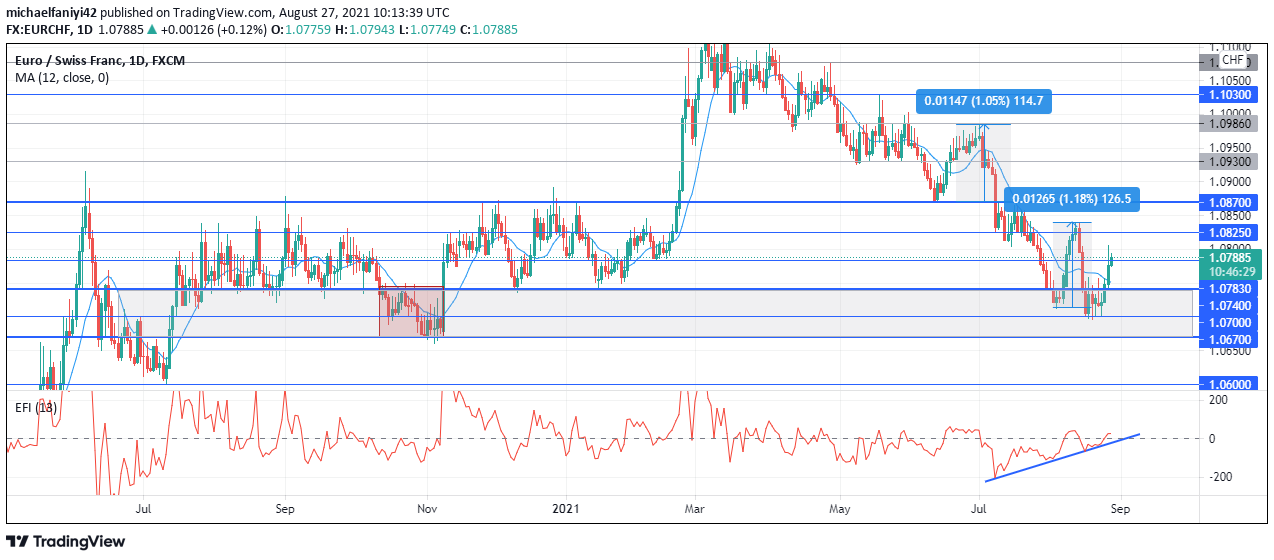Screen dimensions: 1274x560
Task: Select the 'EFI (13)' indicator label
Action: pos(35,407)
